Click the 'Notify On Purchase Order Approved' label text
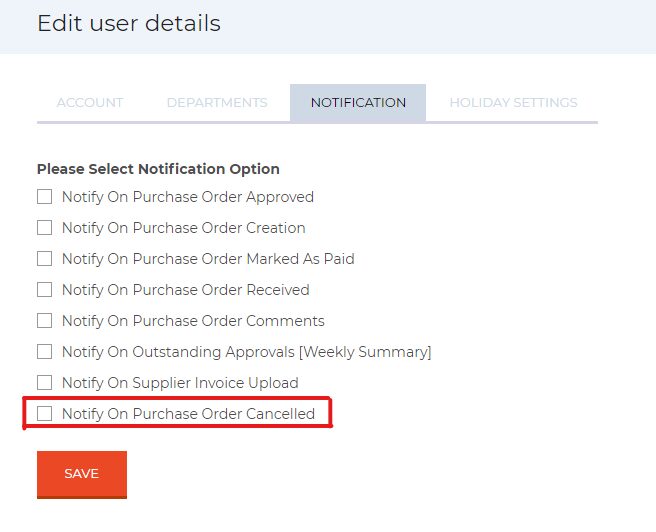Viewport: 656px width, 532px height. point(188,197)
